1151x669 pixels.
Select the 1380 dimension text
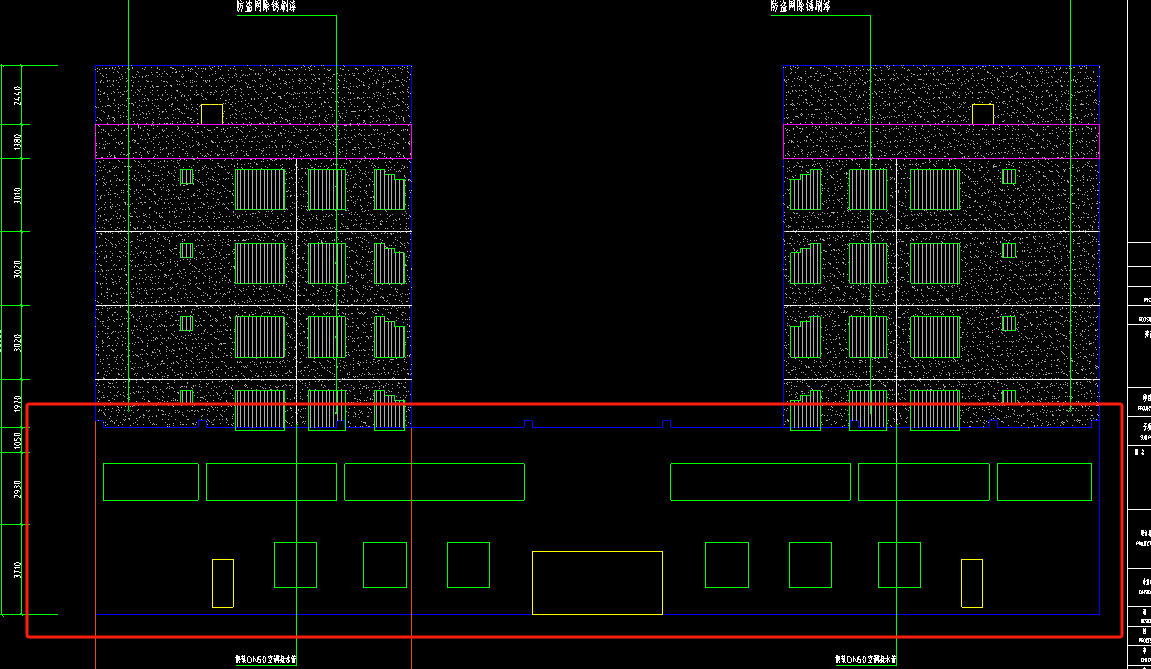pos(18,142)
